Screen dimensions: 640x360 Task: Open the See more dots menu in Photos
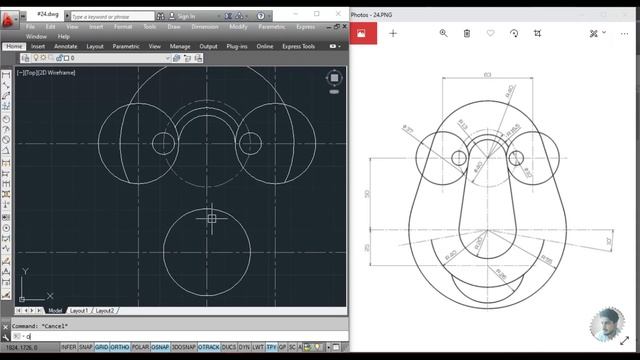(624, 33)
